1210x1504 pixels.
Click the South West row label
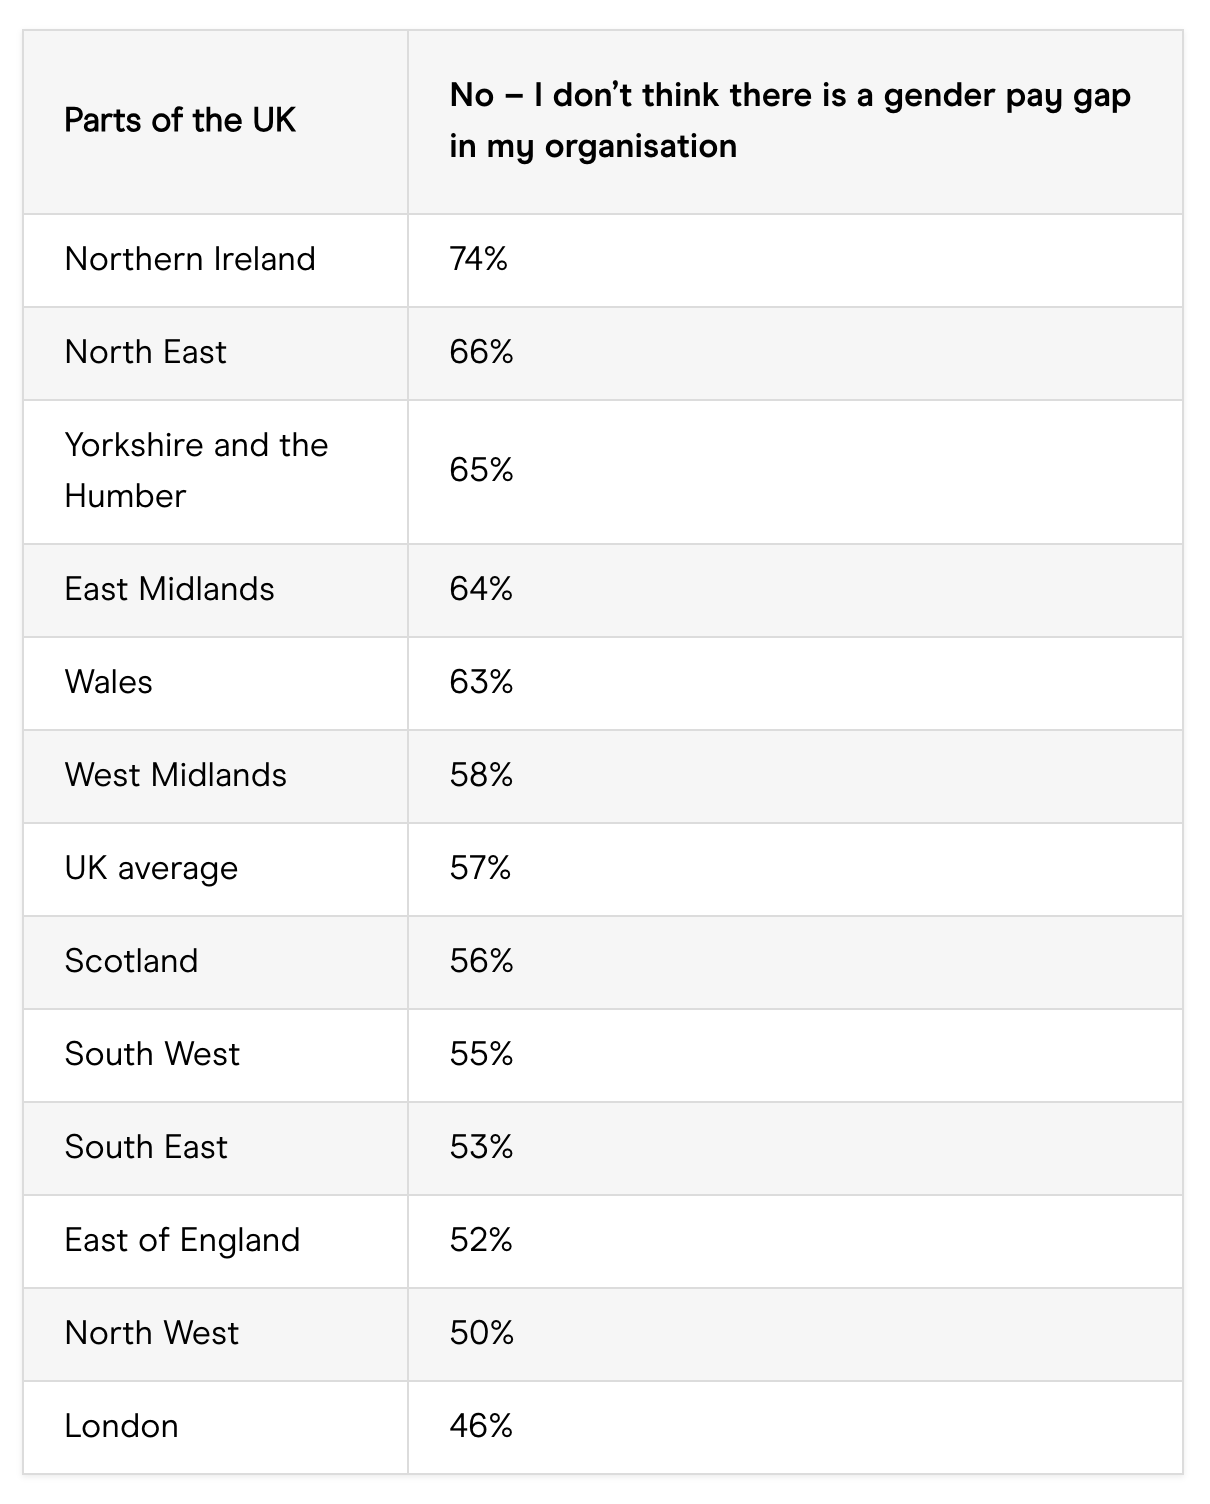point(152,1054)
